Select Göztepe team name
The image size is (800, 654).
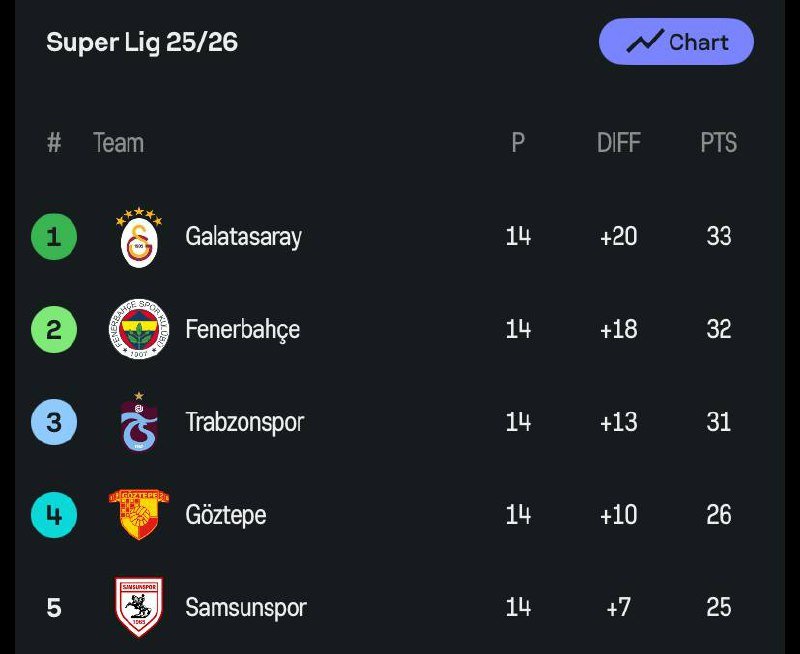[226, 515]
